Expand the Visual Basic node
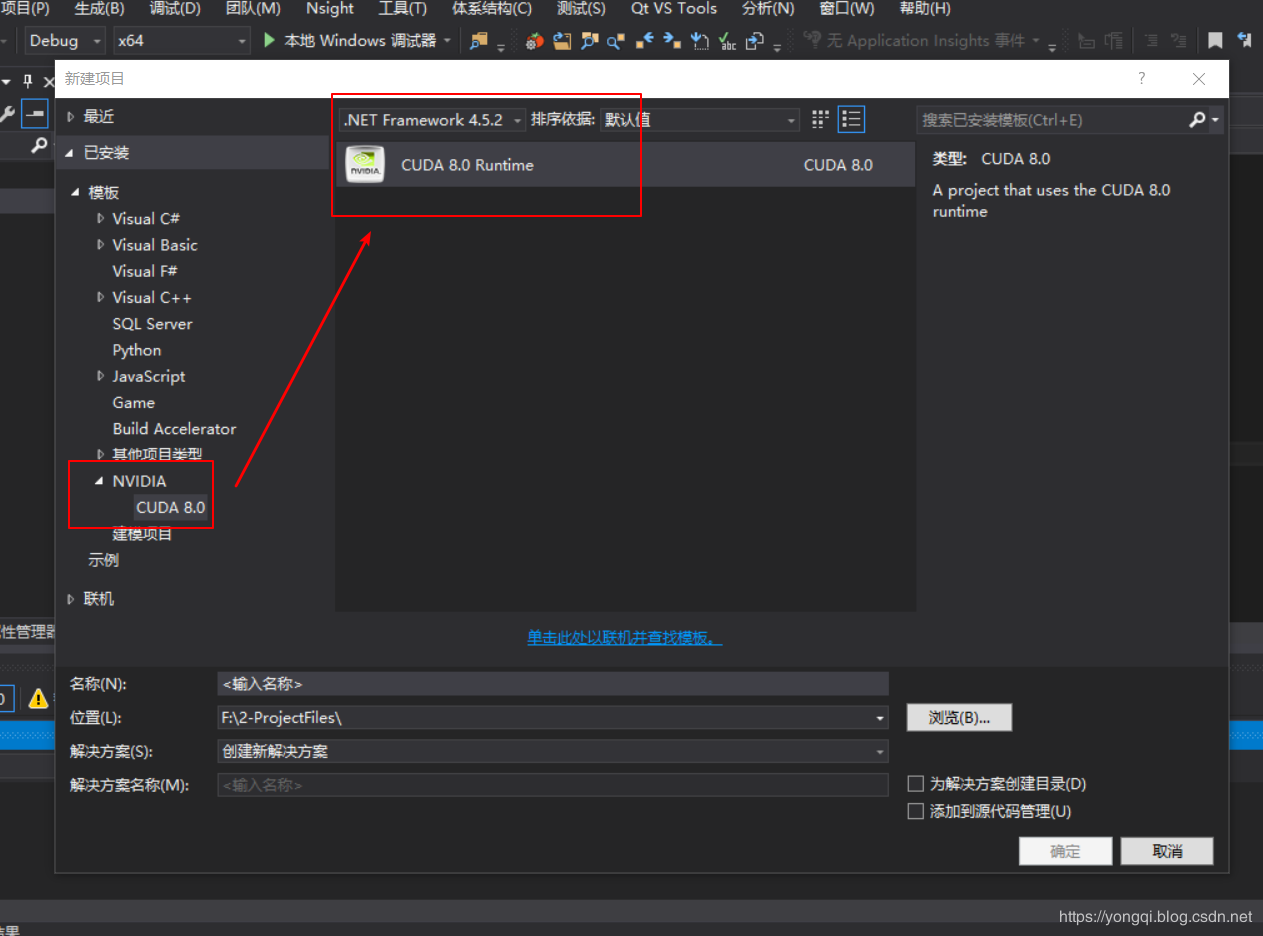The width and height of the screenshot is (1263, 936). click(101, 245)
